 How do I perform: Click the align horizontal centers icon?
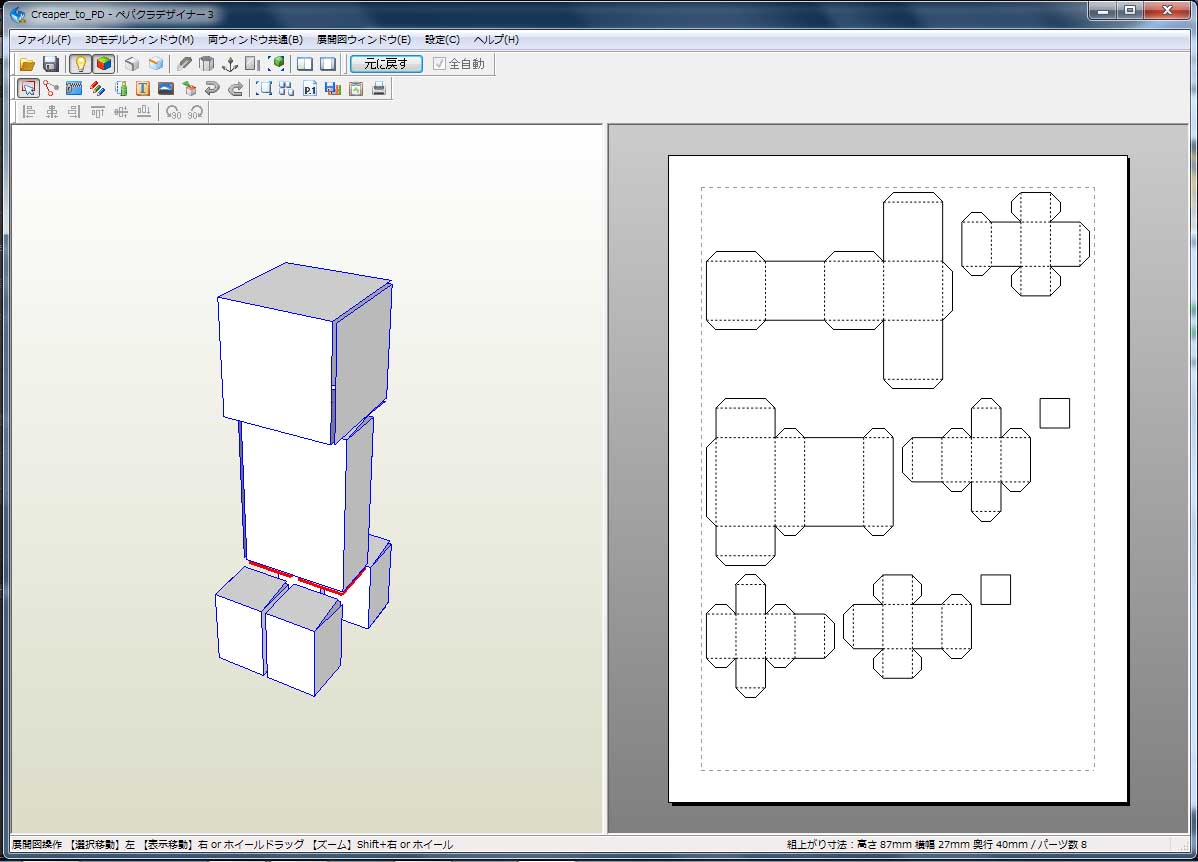coord(52,112)
